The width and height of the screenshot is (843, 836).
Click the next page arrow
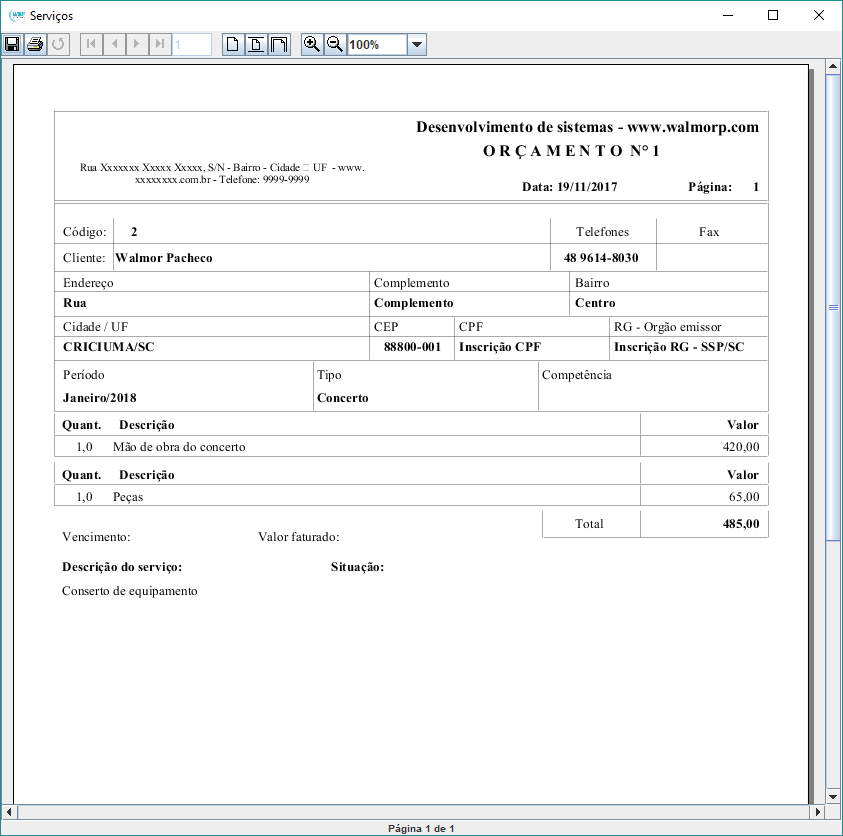[x=137, y=44]
